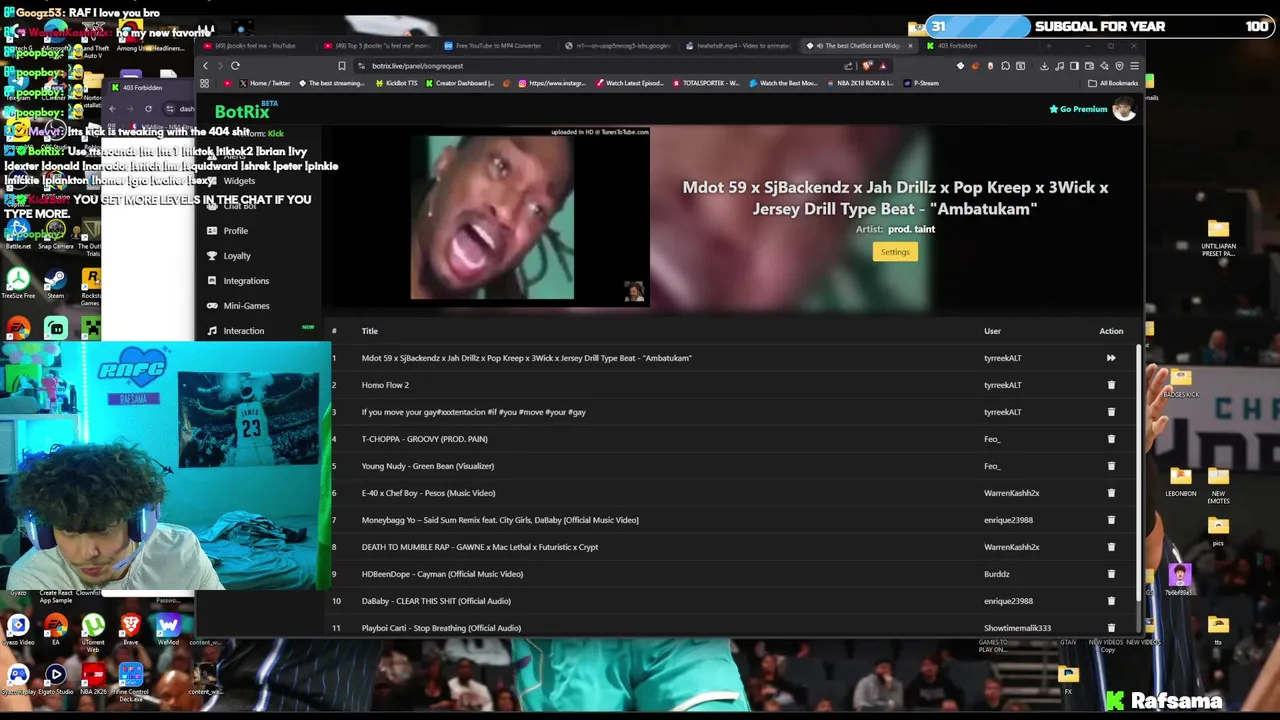Open the song request Settings button
The width and height of the screenshot is (1280, 720).
(x=895, y=252)
